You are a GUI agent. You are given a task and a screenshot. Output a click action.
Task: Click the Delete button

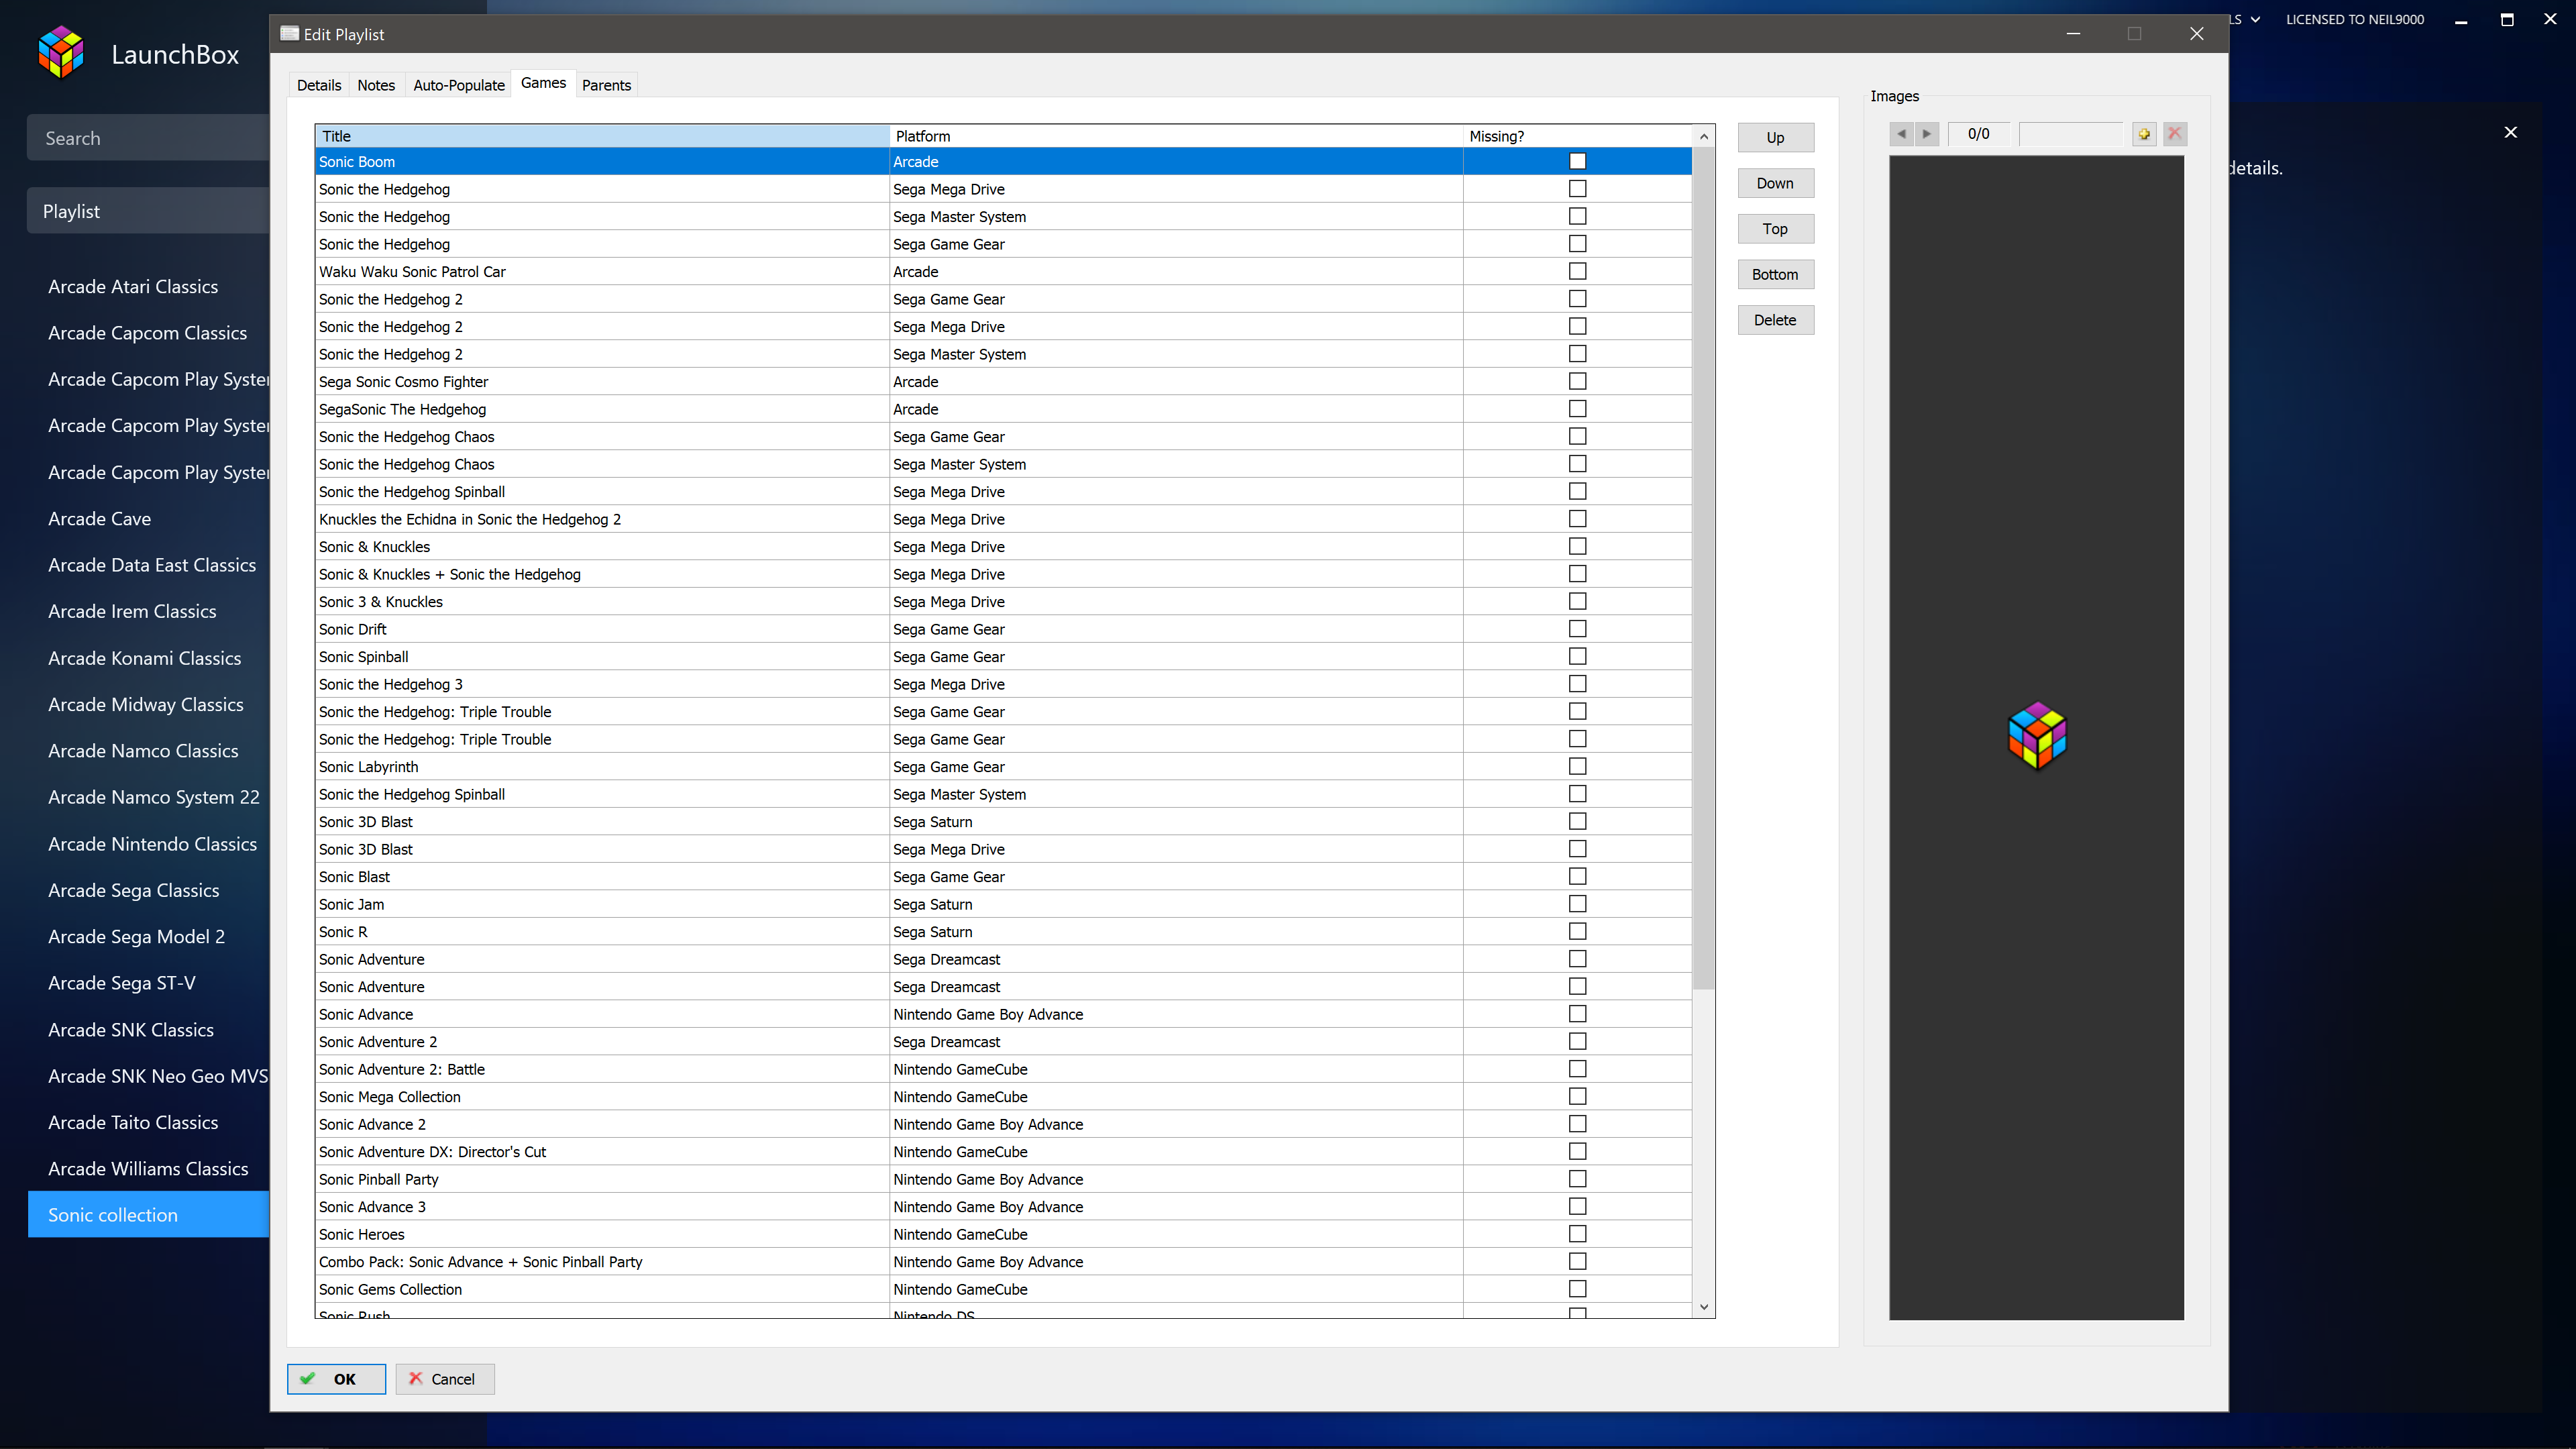point(1775,320)
